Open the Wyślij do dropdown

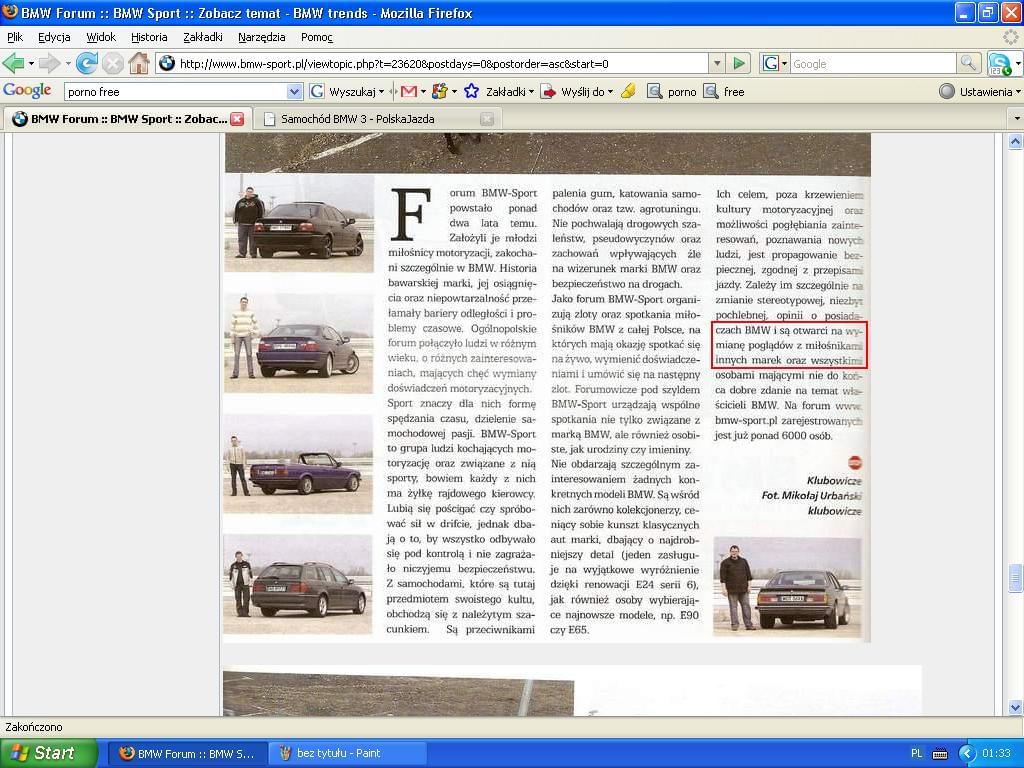tap(577, 91)
